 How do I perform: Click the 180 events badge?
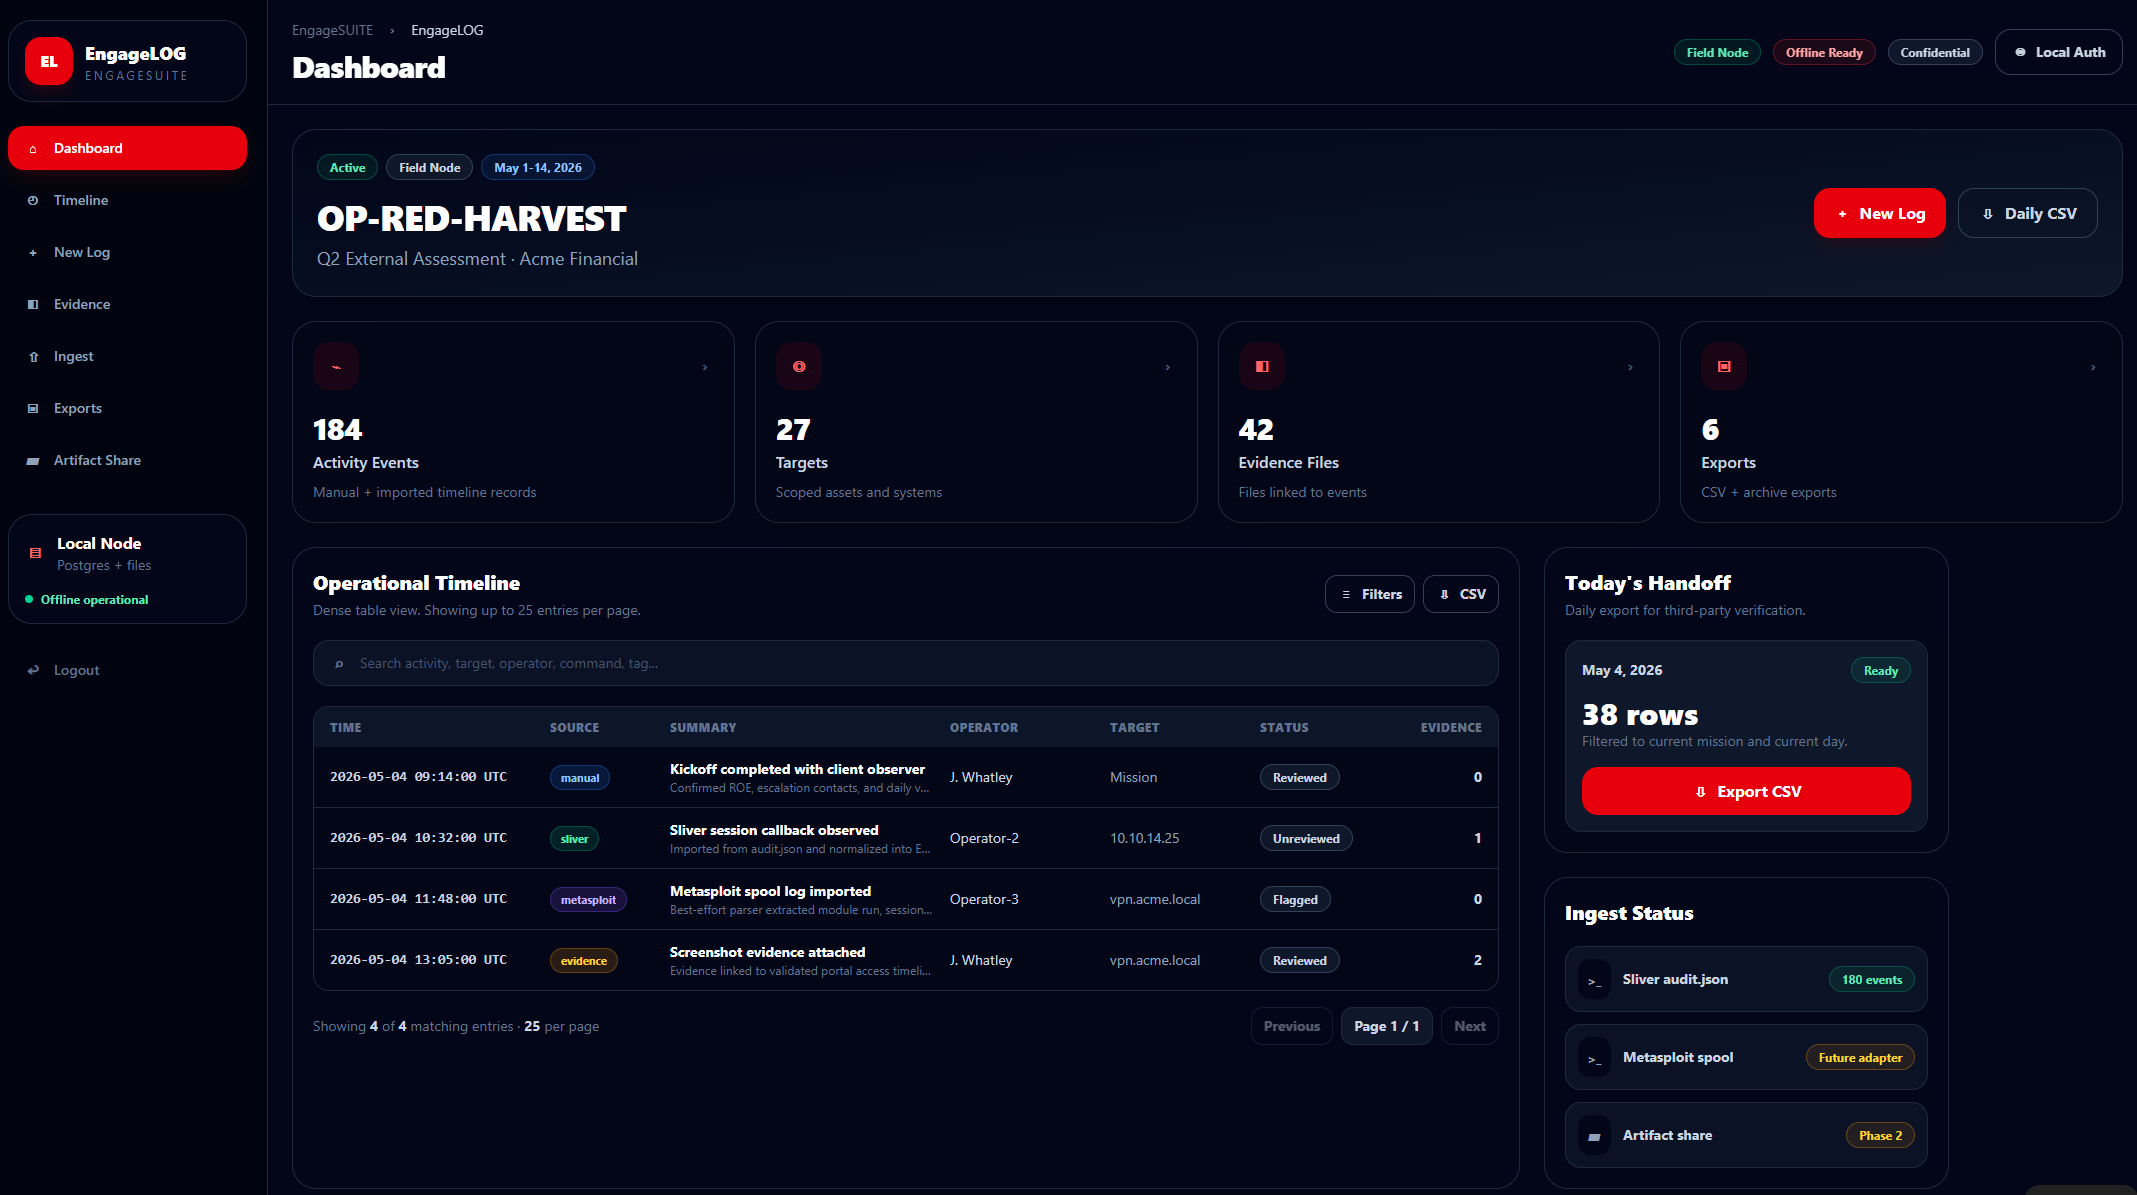click(1871, 979)
